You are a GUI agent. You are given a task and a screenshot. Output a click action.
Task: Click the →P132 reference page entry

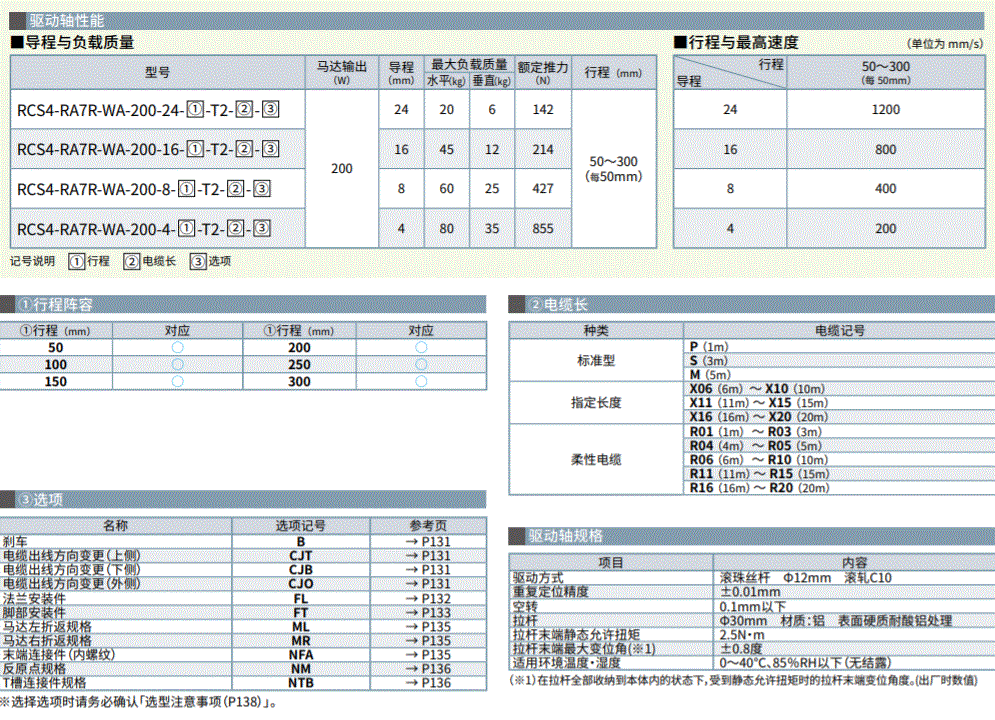point(428,598)
